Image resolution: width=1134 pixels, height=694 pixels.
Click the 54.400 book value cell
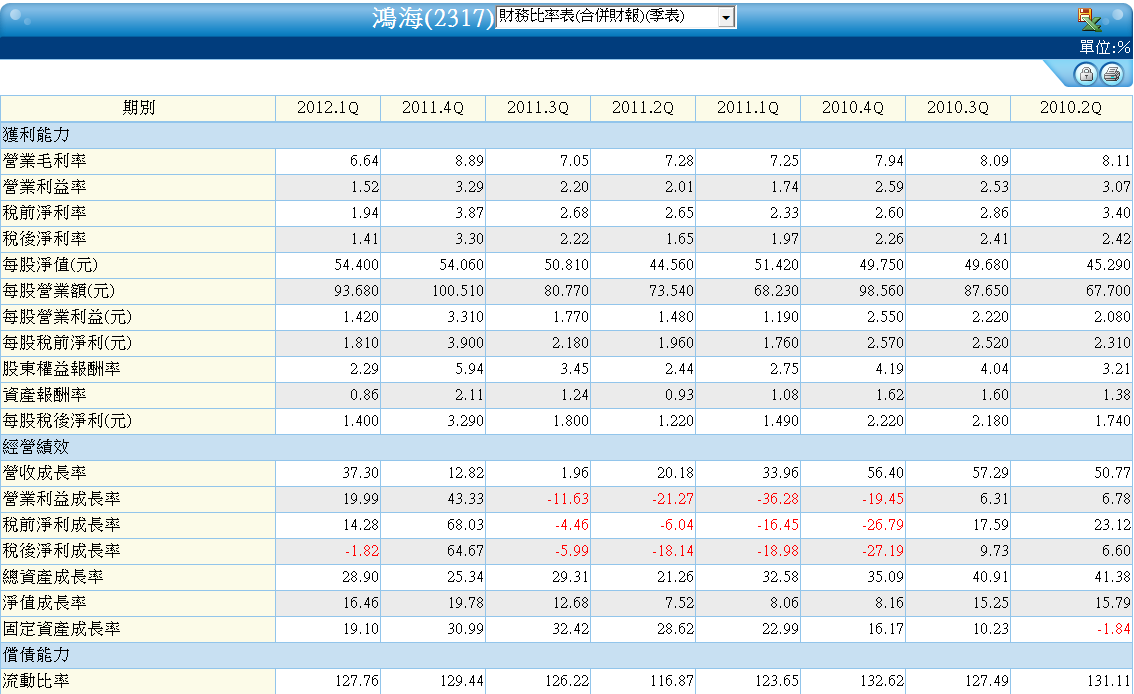(357, 265)
